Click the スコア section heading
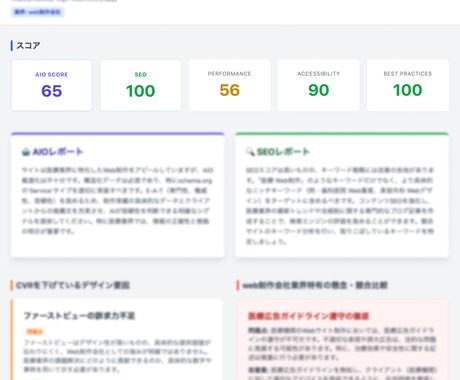This screenshot has width=460, height=380. 28,46
